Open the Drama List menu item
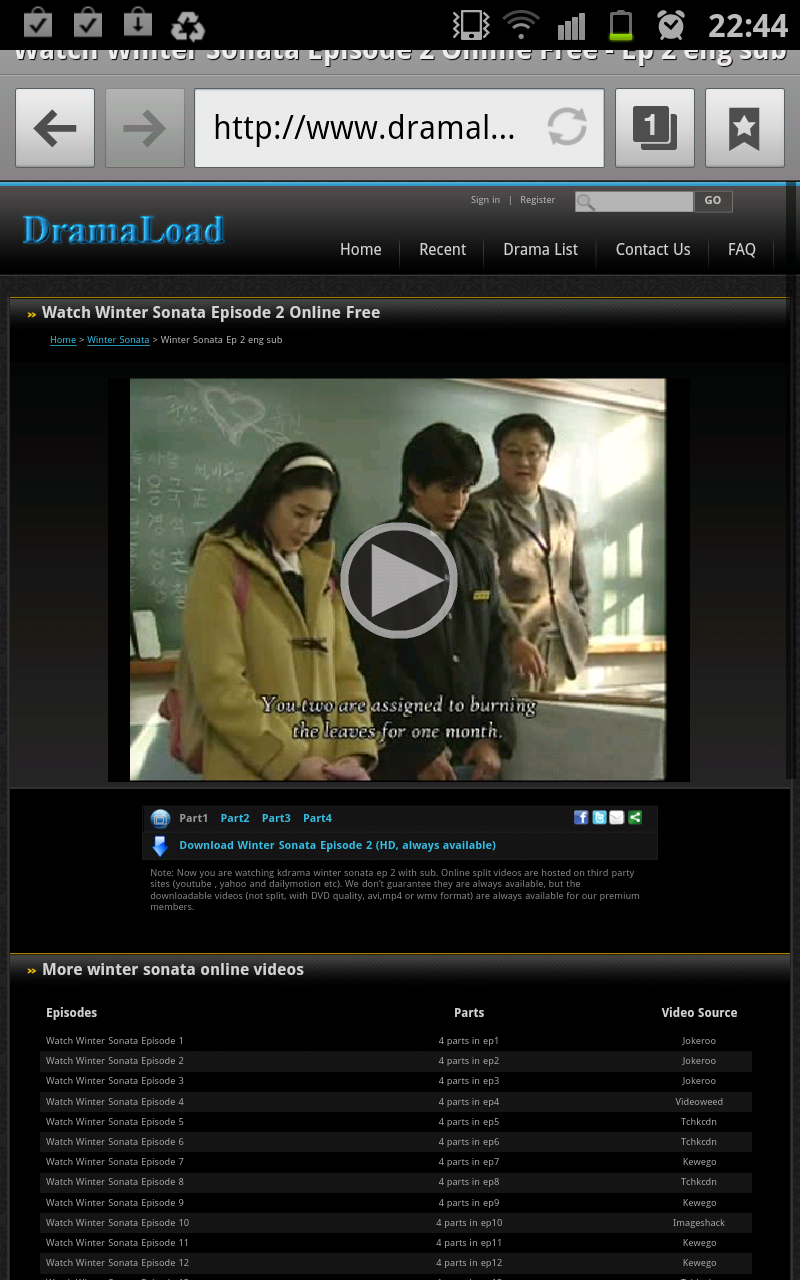 point(540,250)
